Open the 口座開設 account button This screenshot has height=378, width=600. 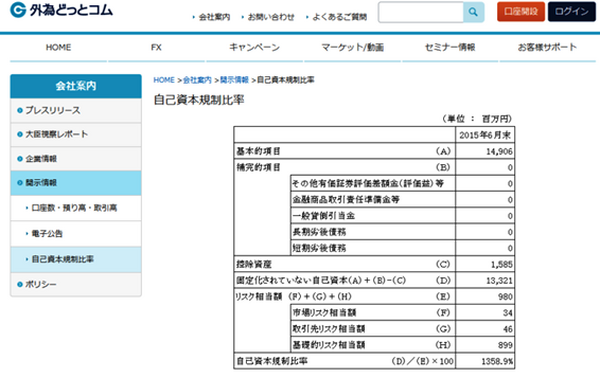521,11
